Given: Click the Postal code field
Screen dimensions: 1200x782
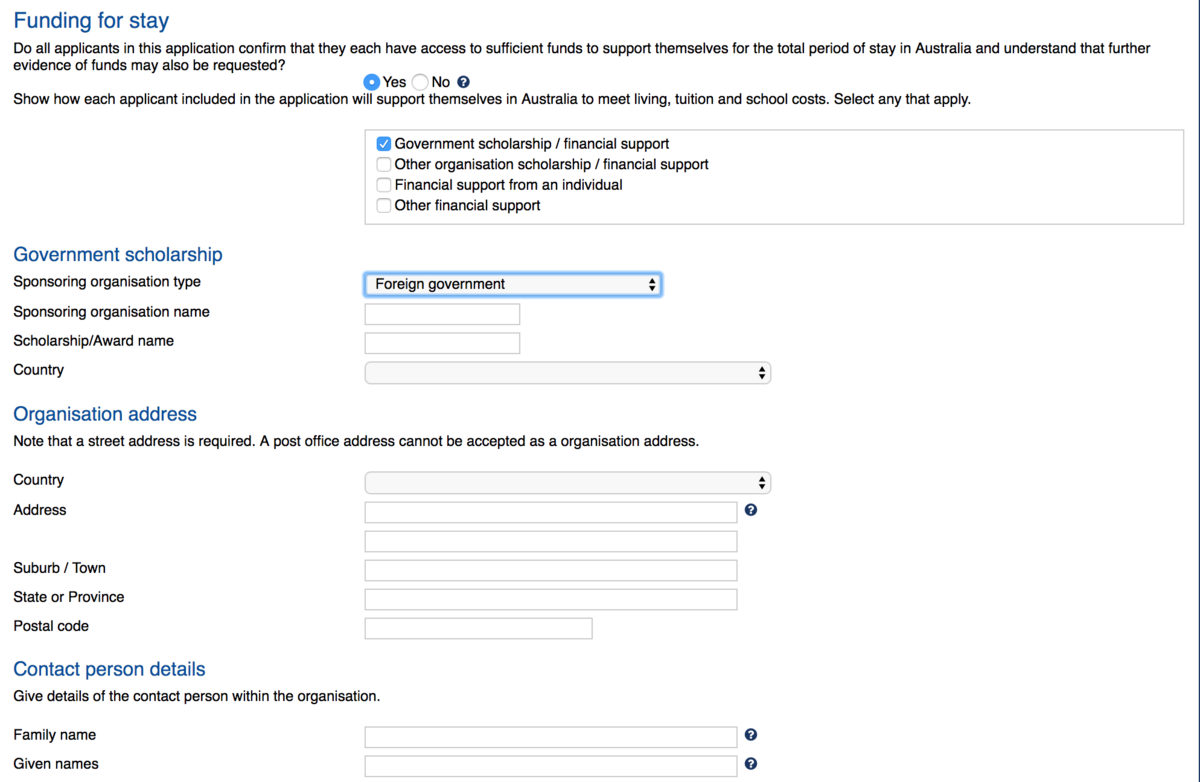Looking at the screenshot, I should click(478, 628).
